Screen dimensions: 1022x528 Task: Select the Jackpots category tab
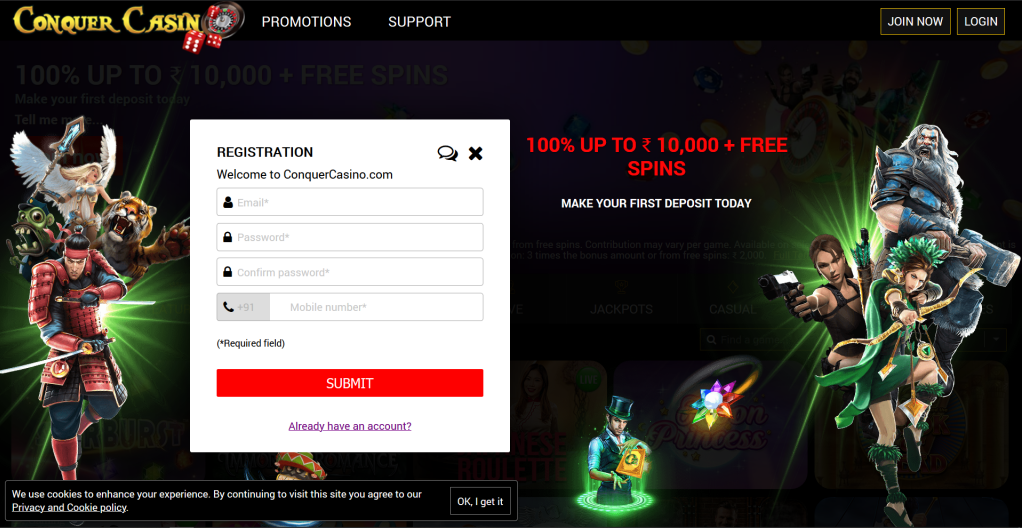coord(621,310)
